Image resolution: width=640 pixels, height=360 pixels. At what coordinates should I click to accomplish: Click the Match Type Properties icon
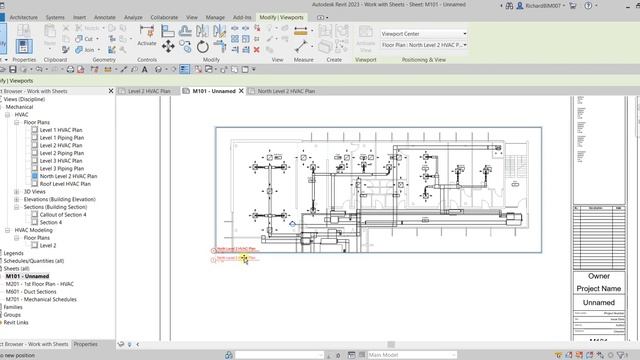click(65, 49)
